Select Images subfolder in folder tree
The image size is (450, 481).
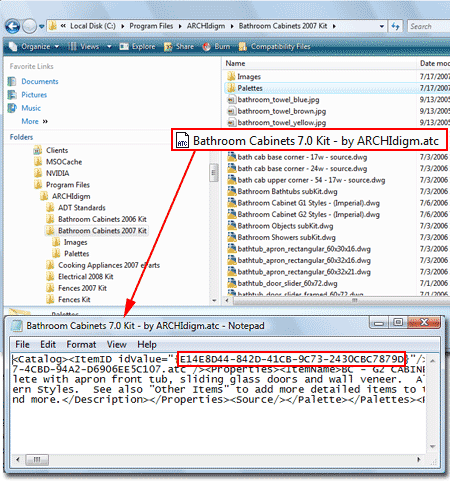coord(75,242)
